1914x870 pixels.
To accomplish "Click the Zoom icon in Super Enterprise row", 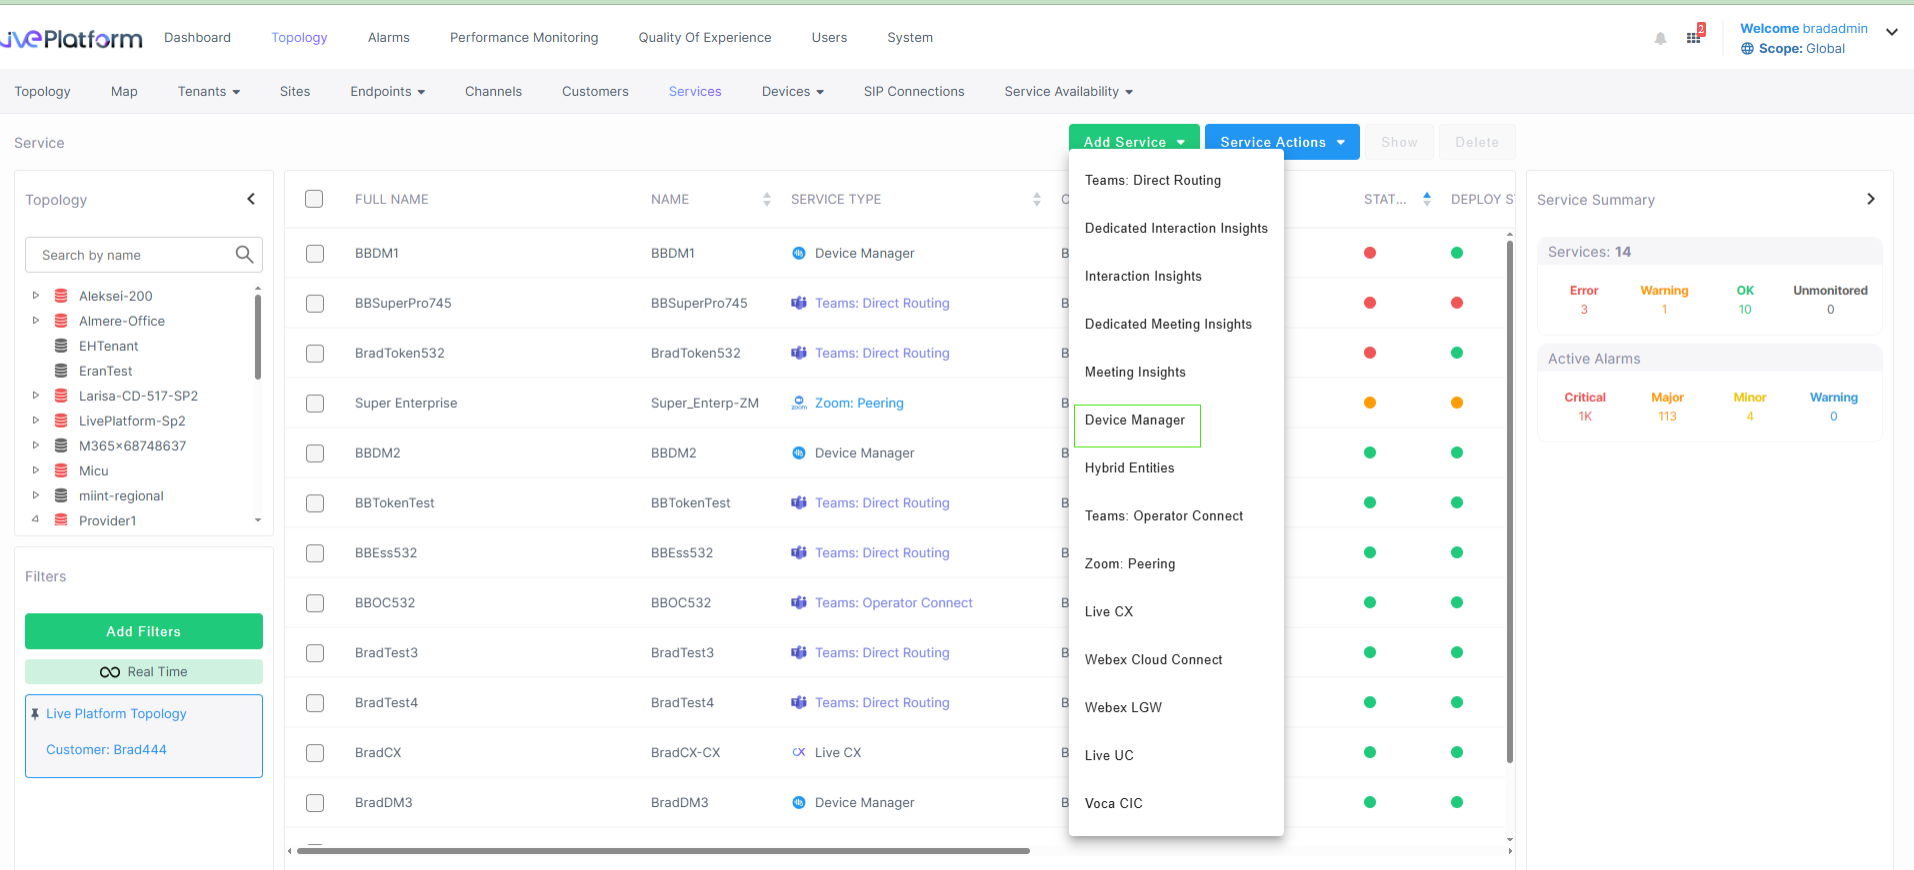I will 799,403.
